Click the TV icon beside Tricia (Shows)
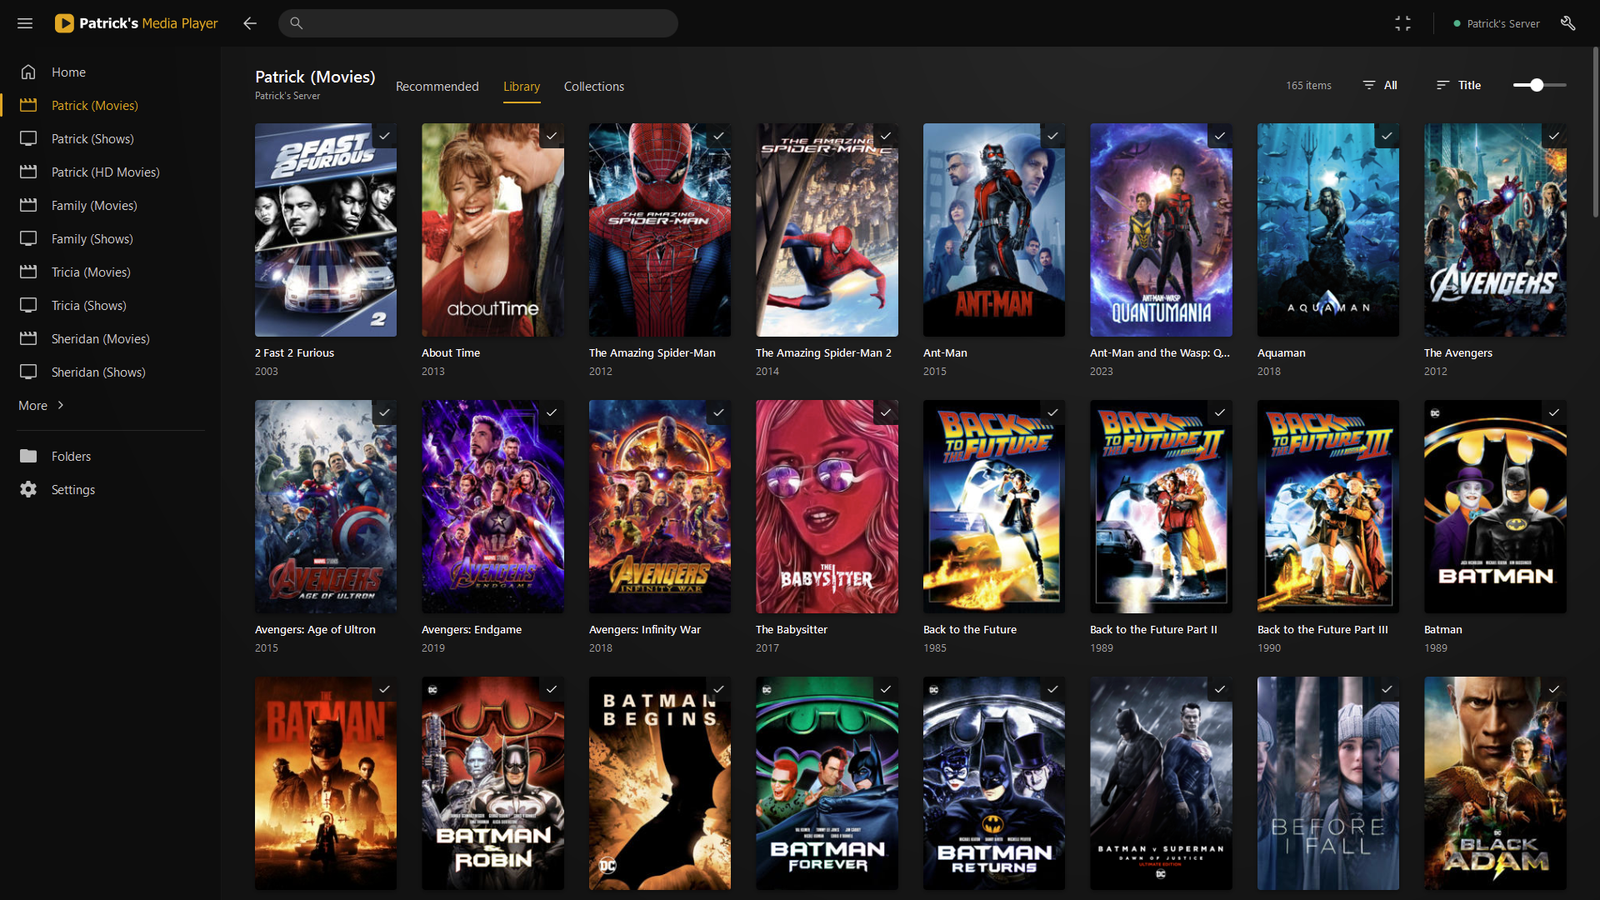1600x900 pixels. [x=29, y=305]
